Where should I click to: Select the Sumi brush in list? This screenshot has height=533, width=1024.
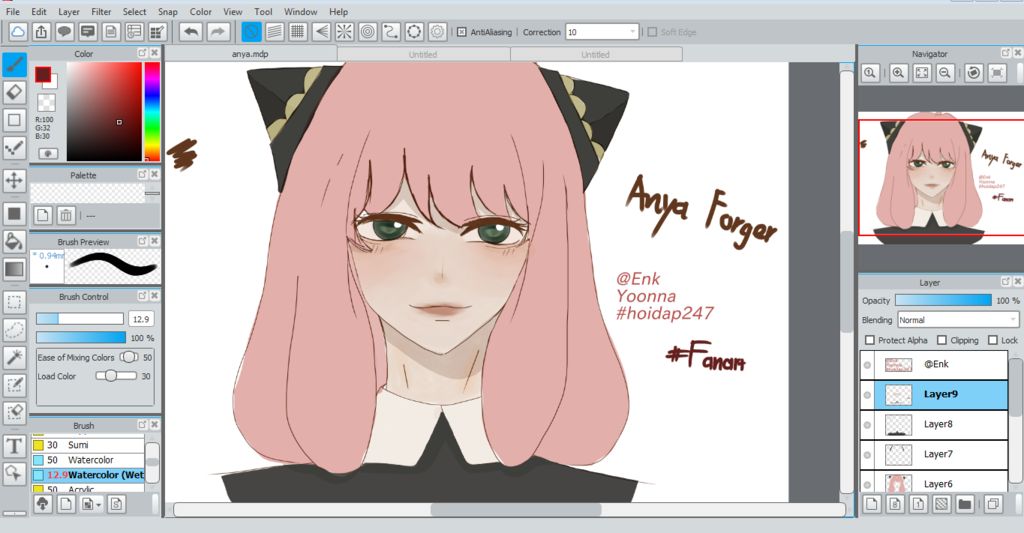(88, 445)
